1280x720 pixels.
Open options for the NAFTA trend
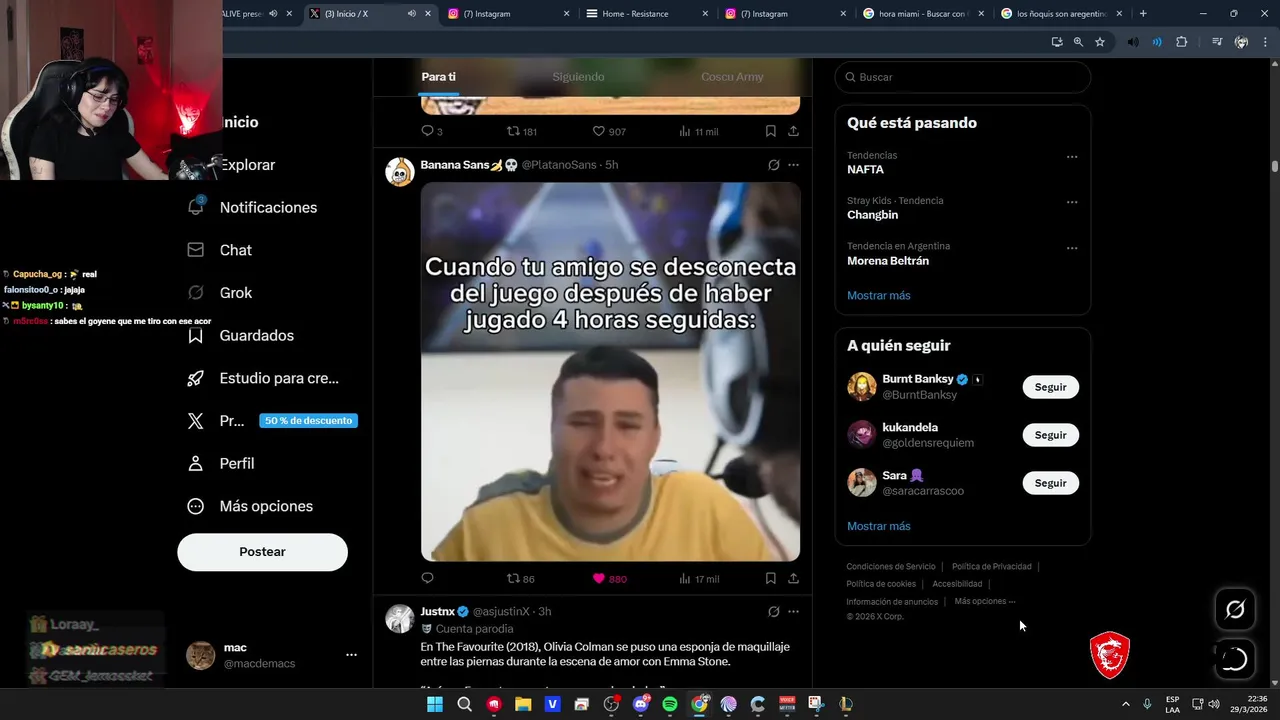point(1071,157)
